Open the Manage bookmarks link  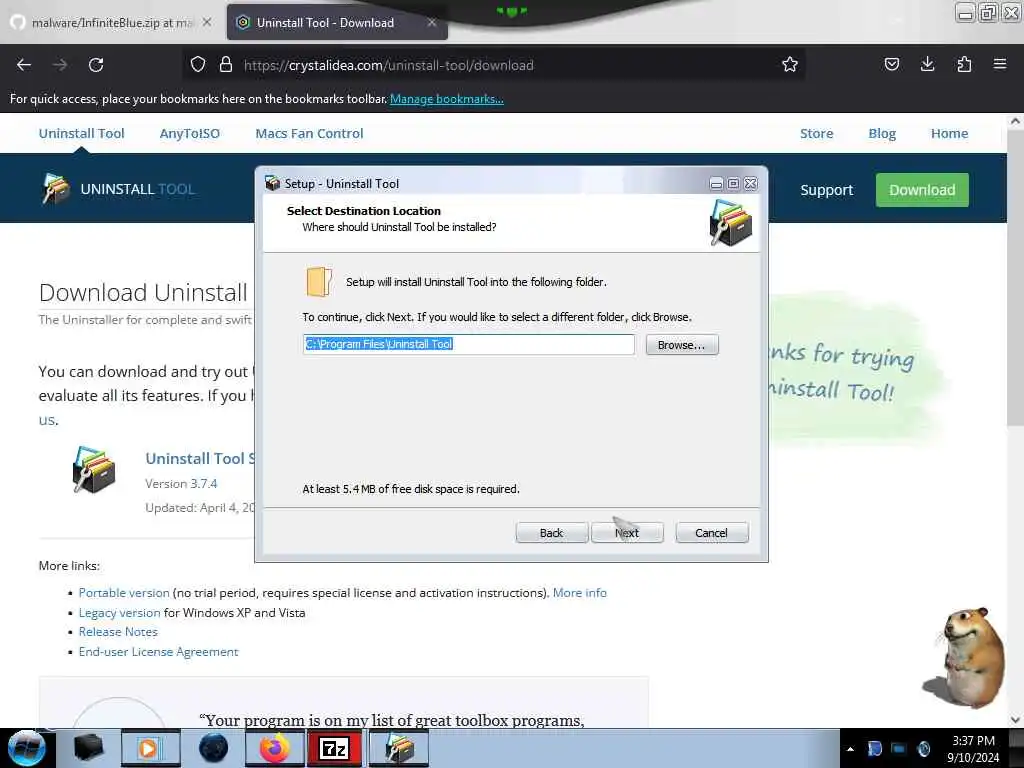pyautogui.click(x=447, y=99)
